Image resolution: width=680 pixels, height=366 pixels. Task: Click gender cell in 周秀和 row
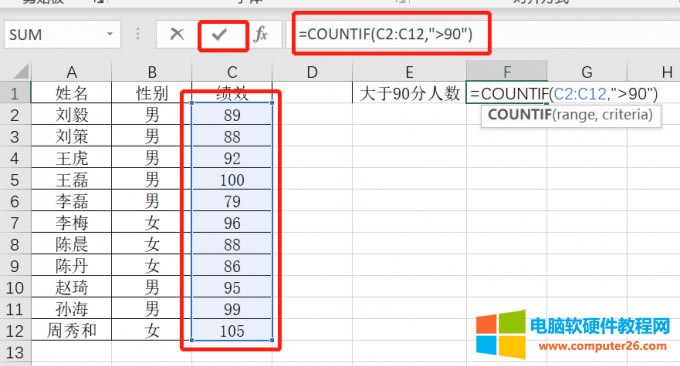[152, 331]
